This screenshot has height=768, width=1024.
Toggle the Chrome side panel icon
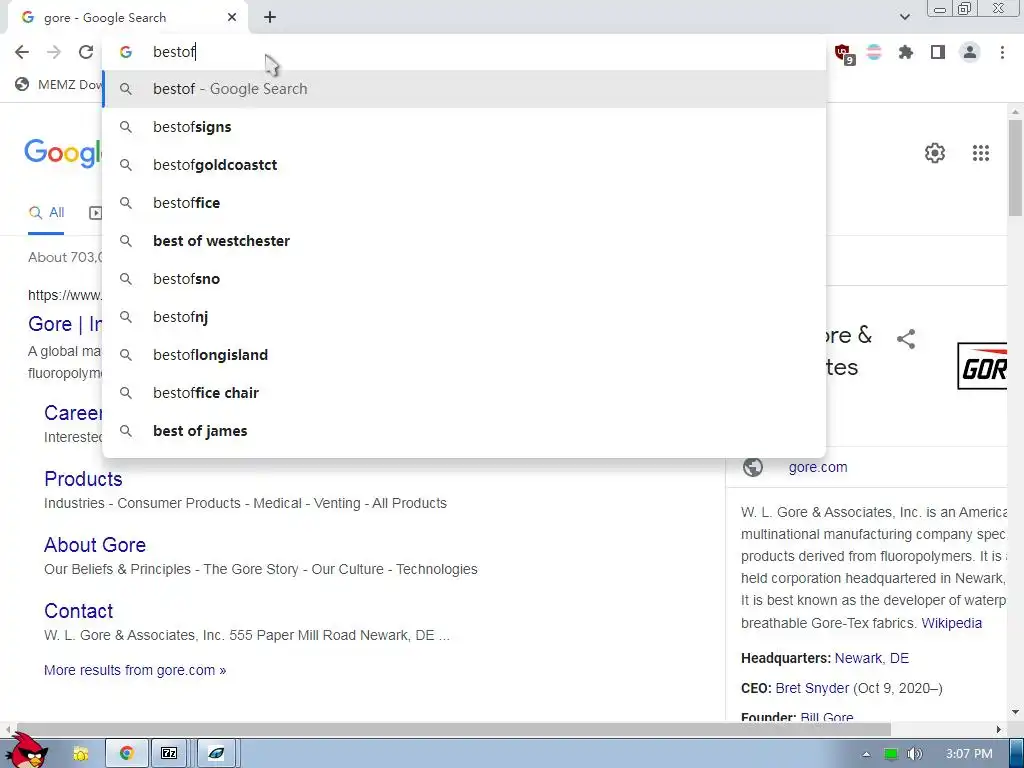[x=938, y=52]
